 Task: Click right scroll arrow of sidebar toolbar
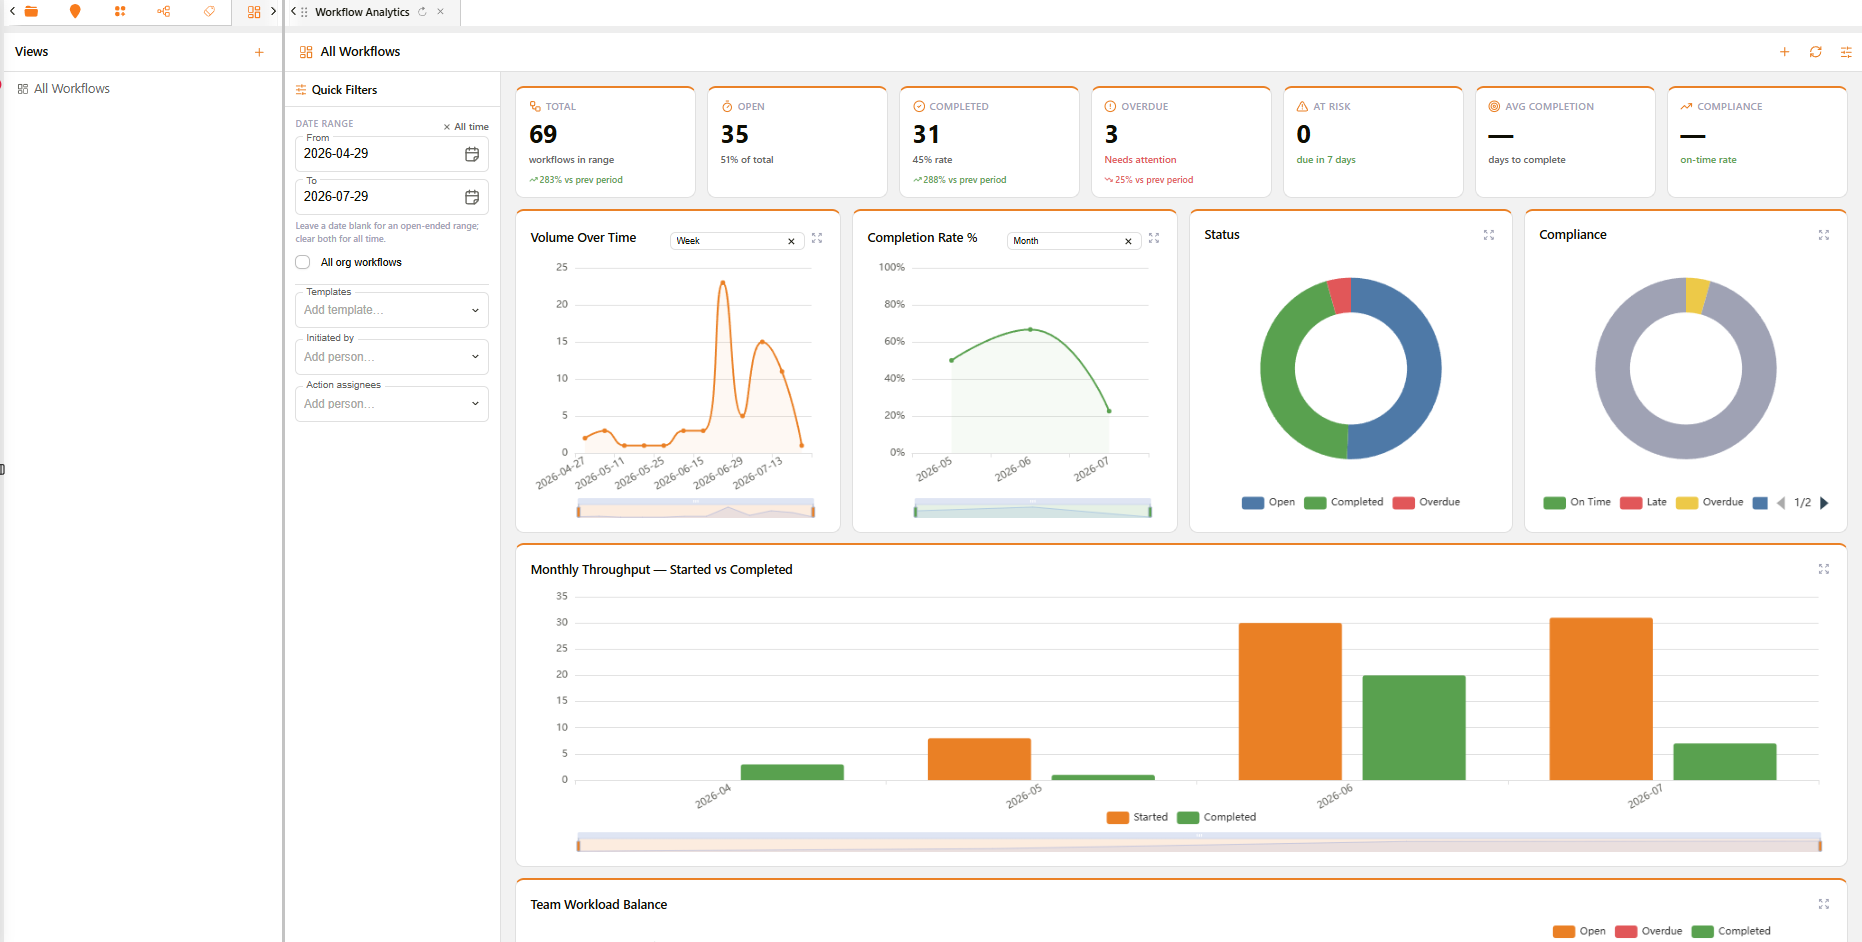273,11
